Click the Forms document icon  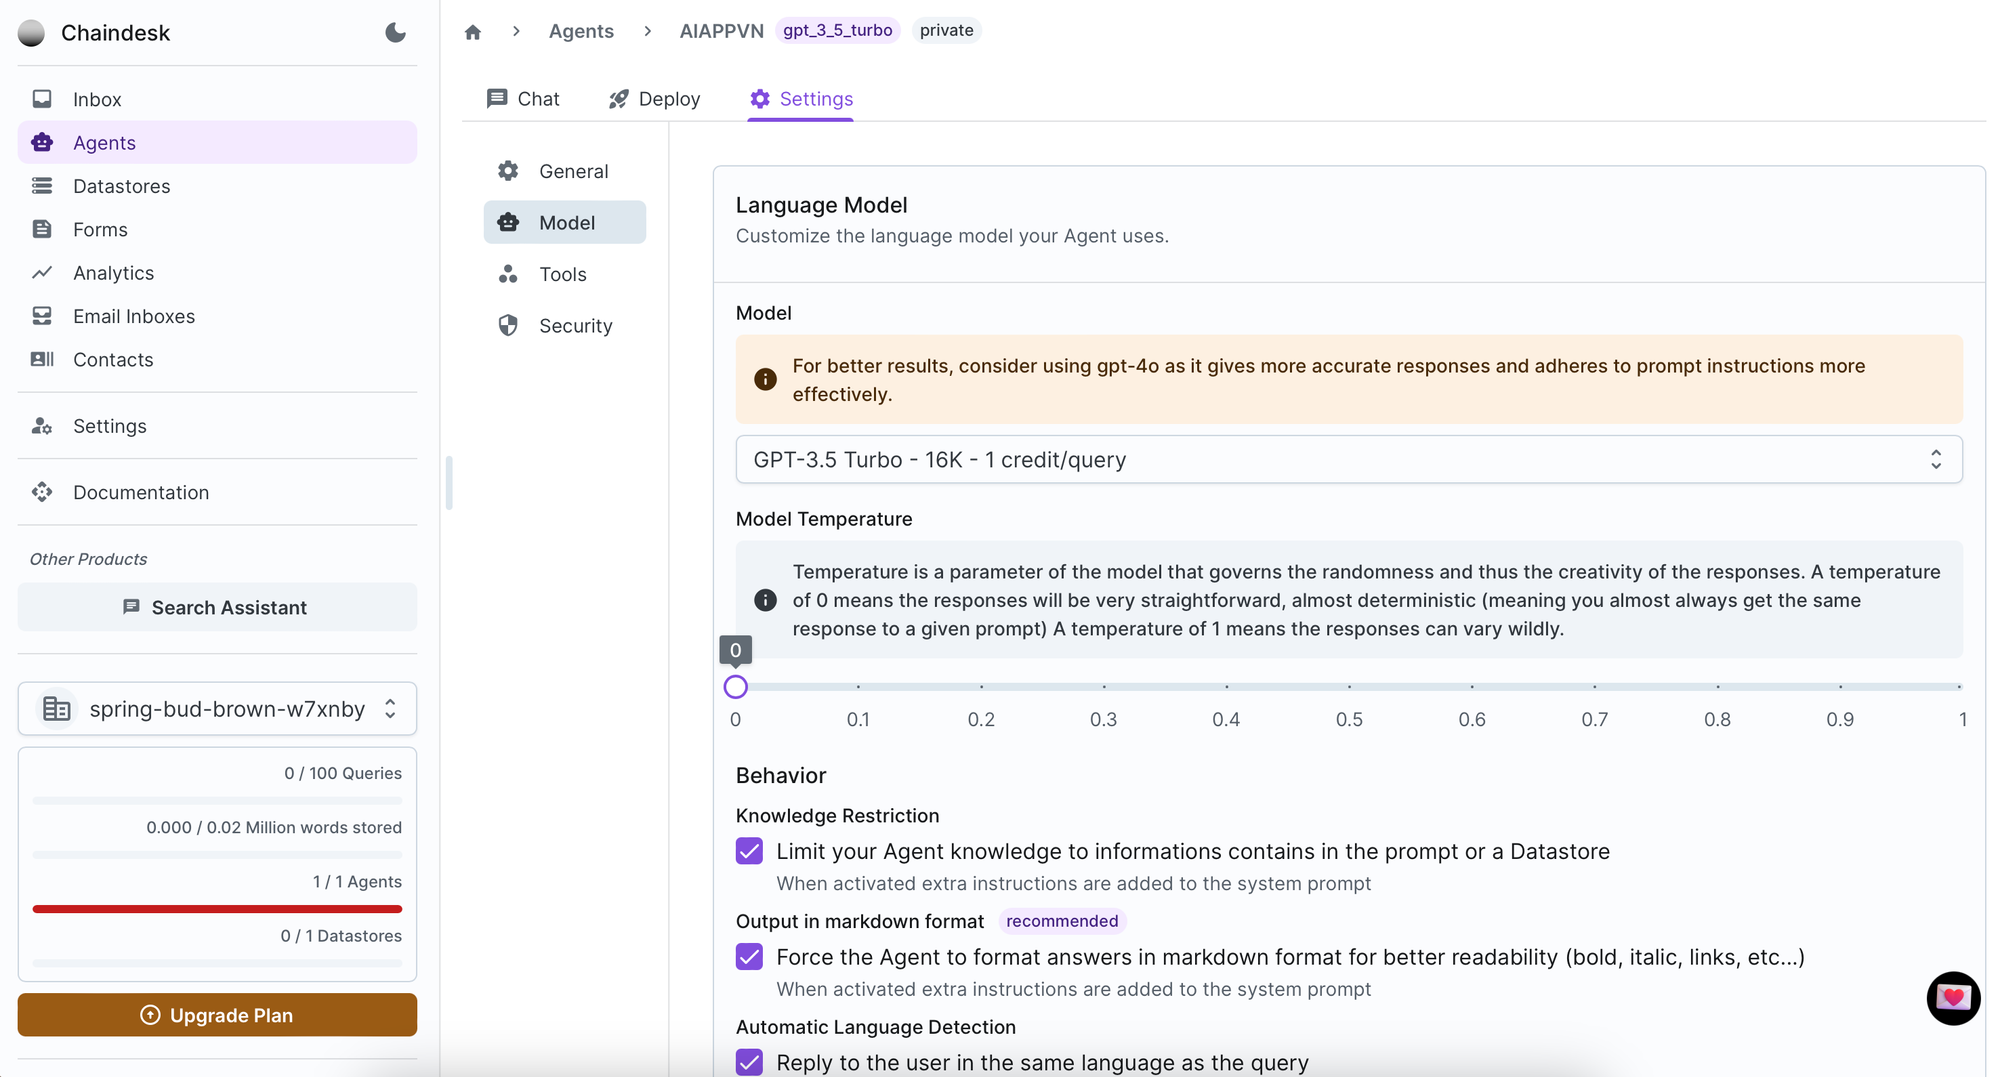coord(42,229)
